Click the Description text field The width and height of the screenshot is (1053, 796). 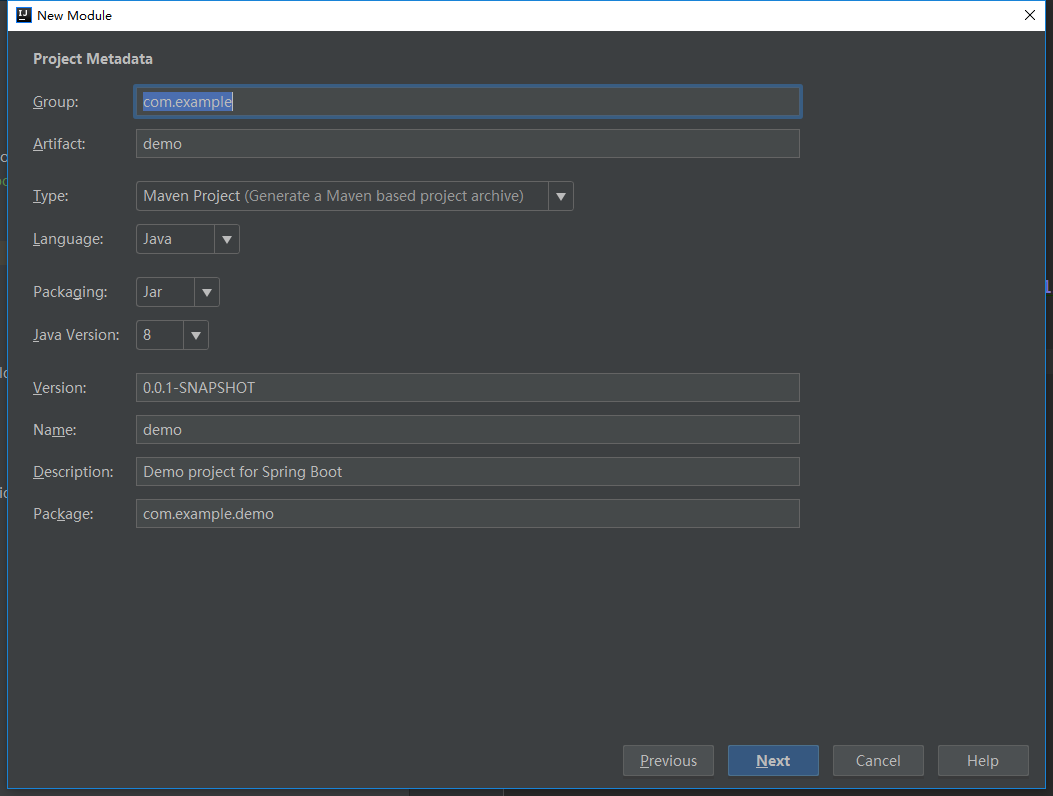pos(467,472)
